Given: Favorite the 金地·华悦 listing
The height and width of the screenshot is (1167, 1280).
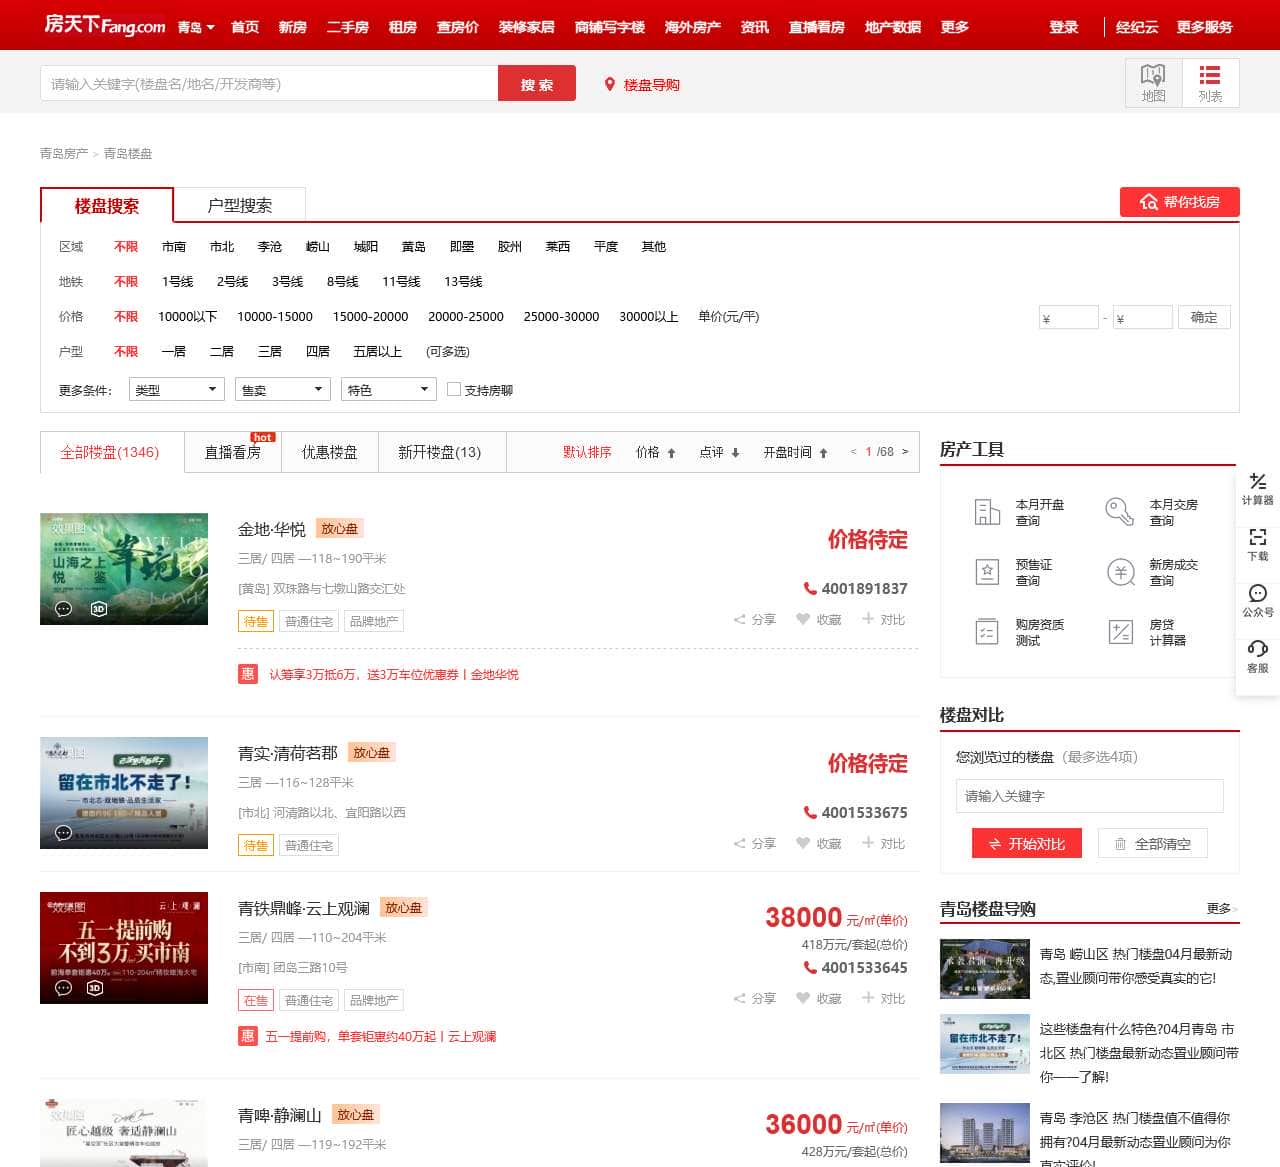Looking at the screenshot, I should 819,620.
